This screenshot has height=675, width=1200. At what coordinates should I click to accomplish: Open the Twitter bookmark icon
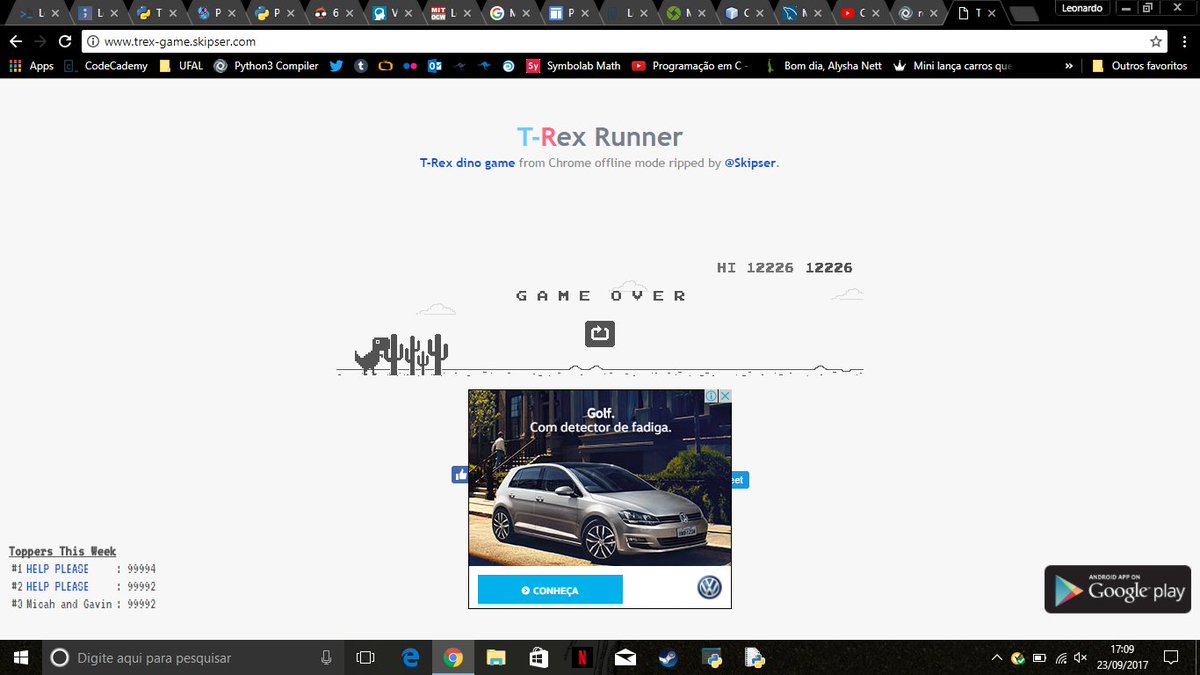tap(336, 66)
